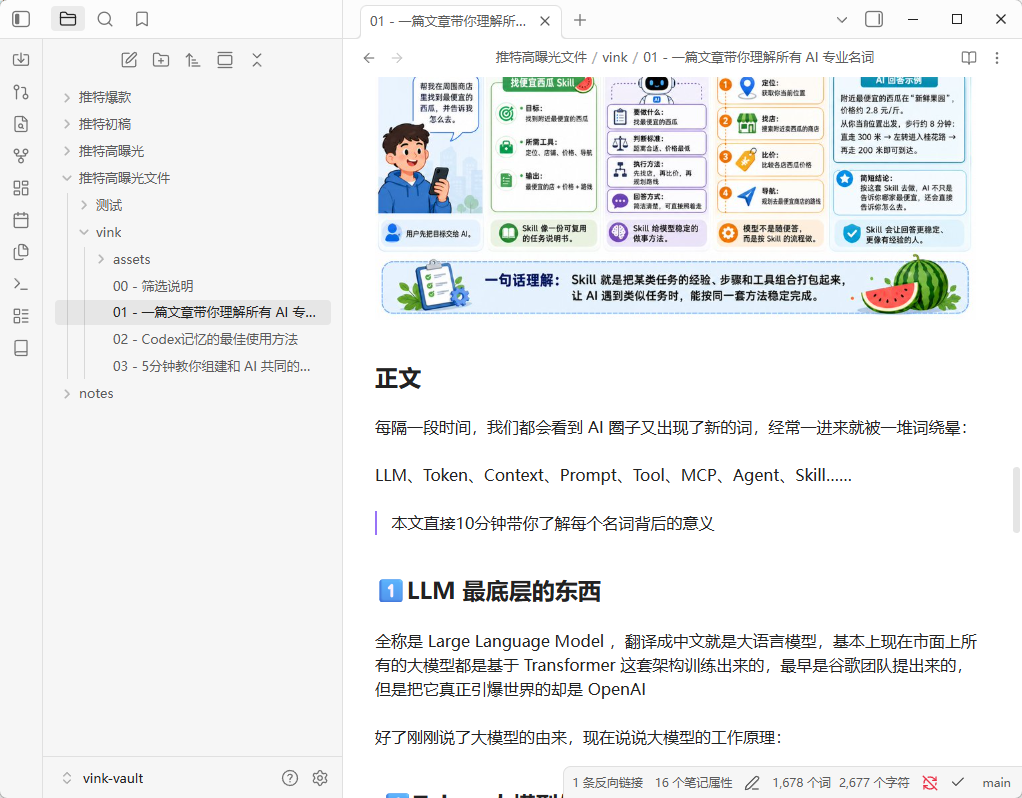Open the tab list dropdown arrow
The width and height of the screenshot is (1022, 798).
[x=841, y=20]
